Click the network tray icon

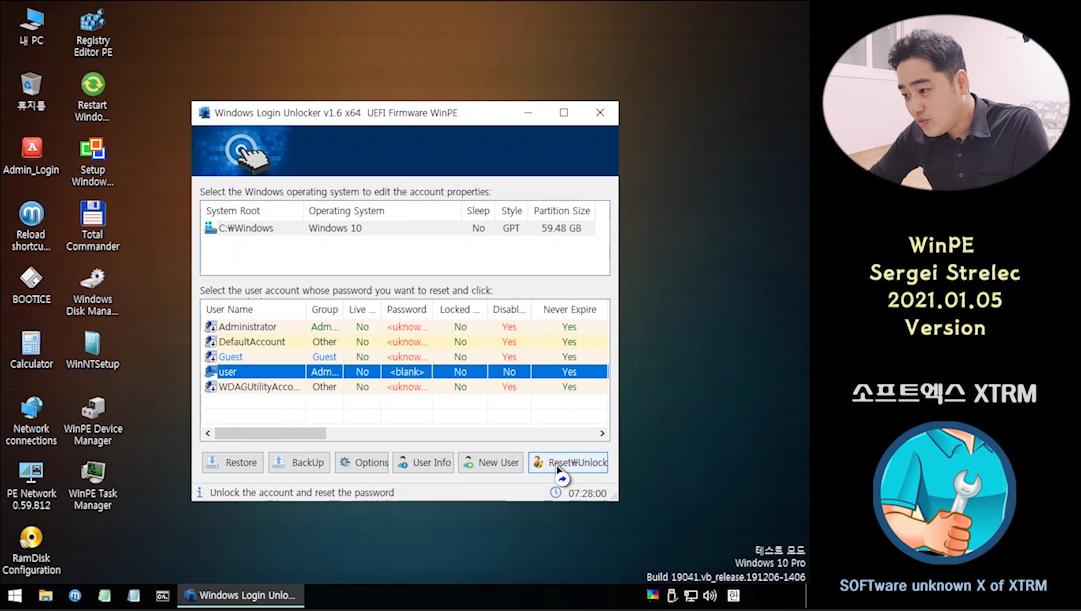point(691,595)
